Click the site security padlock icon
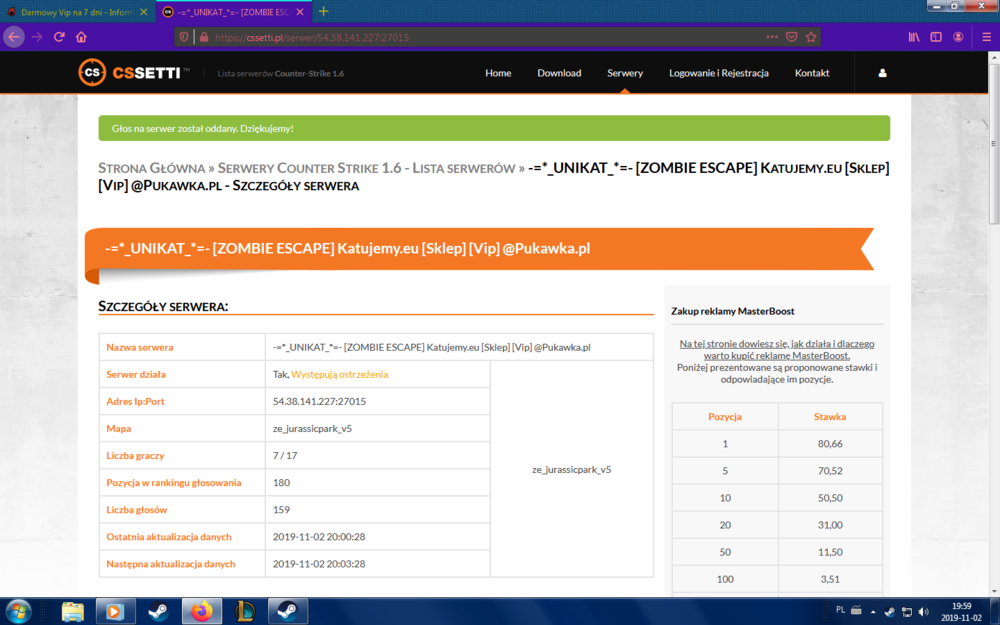Viewport: 1000px width, 625px height. [204, 37]
